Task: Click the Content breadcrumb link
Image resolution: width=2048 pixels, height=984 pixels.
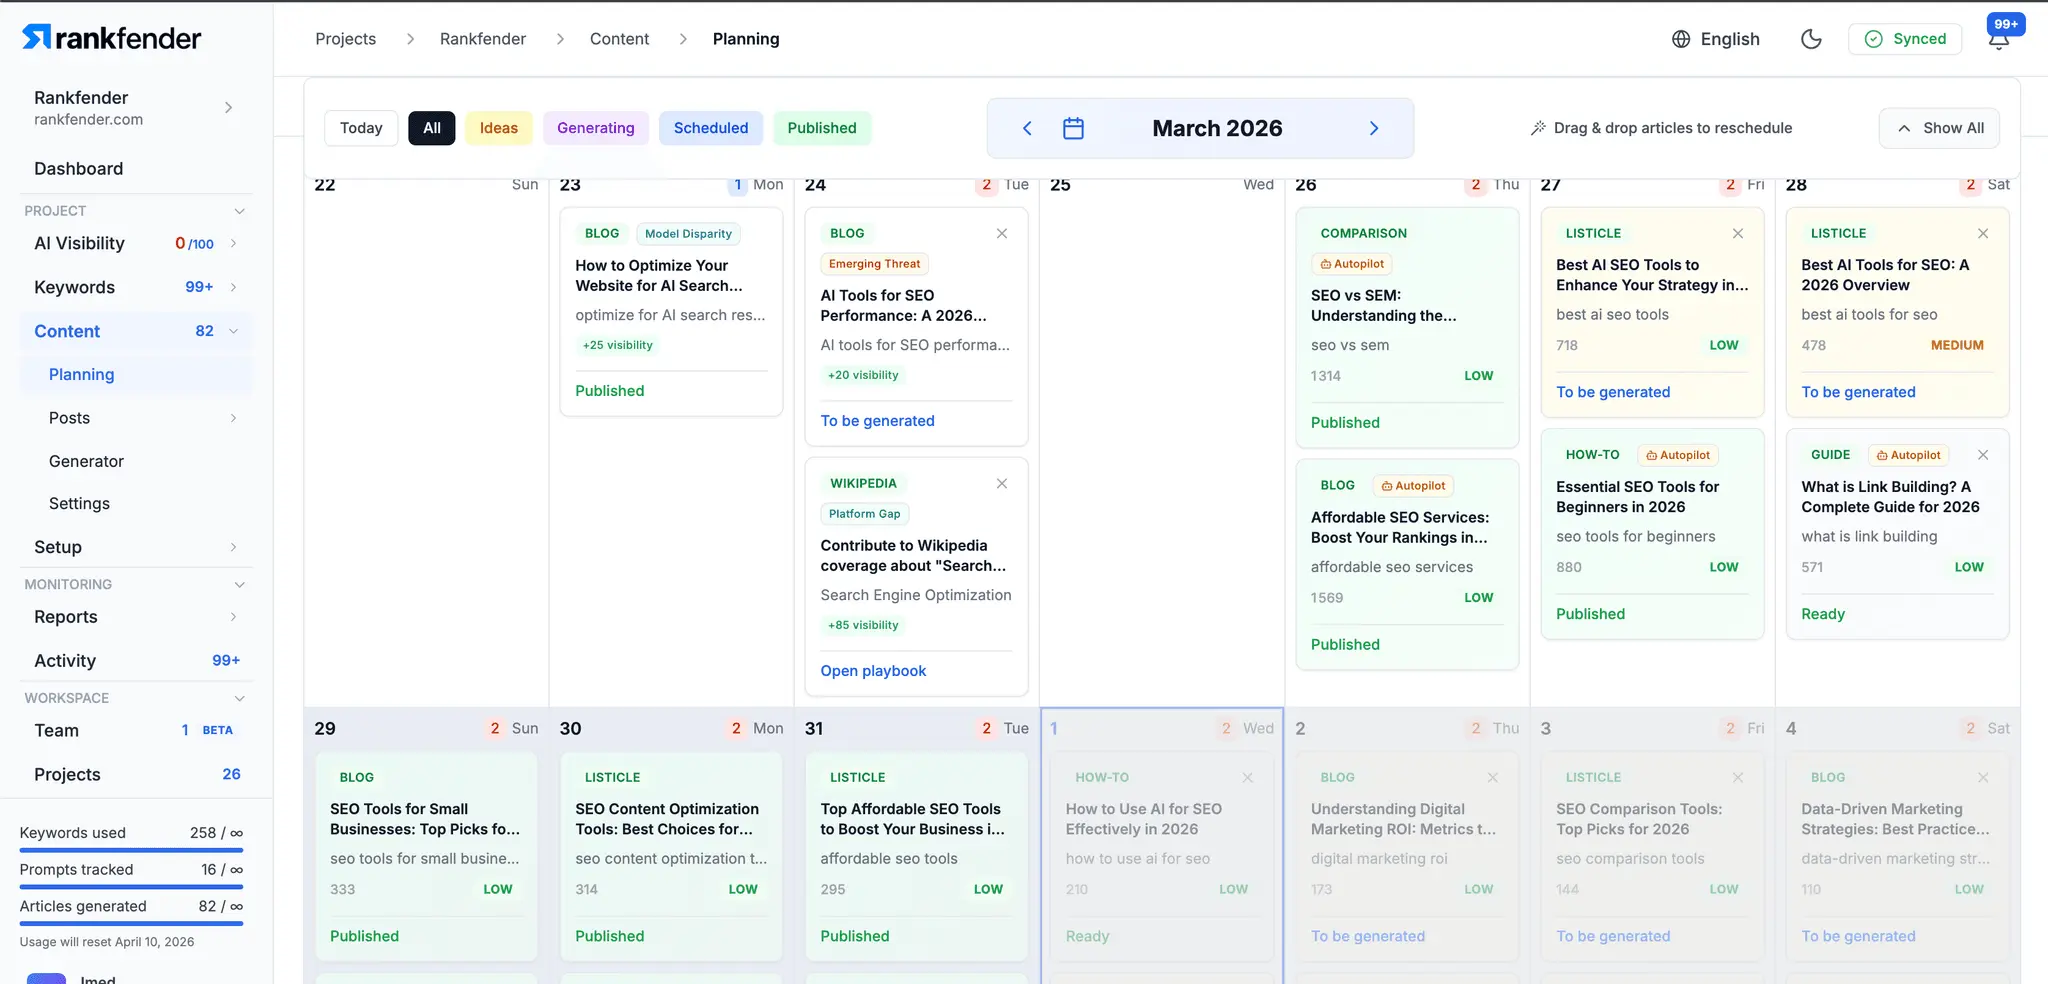Action: pos(619,39)
